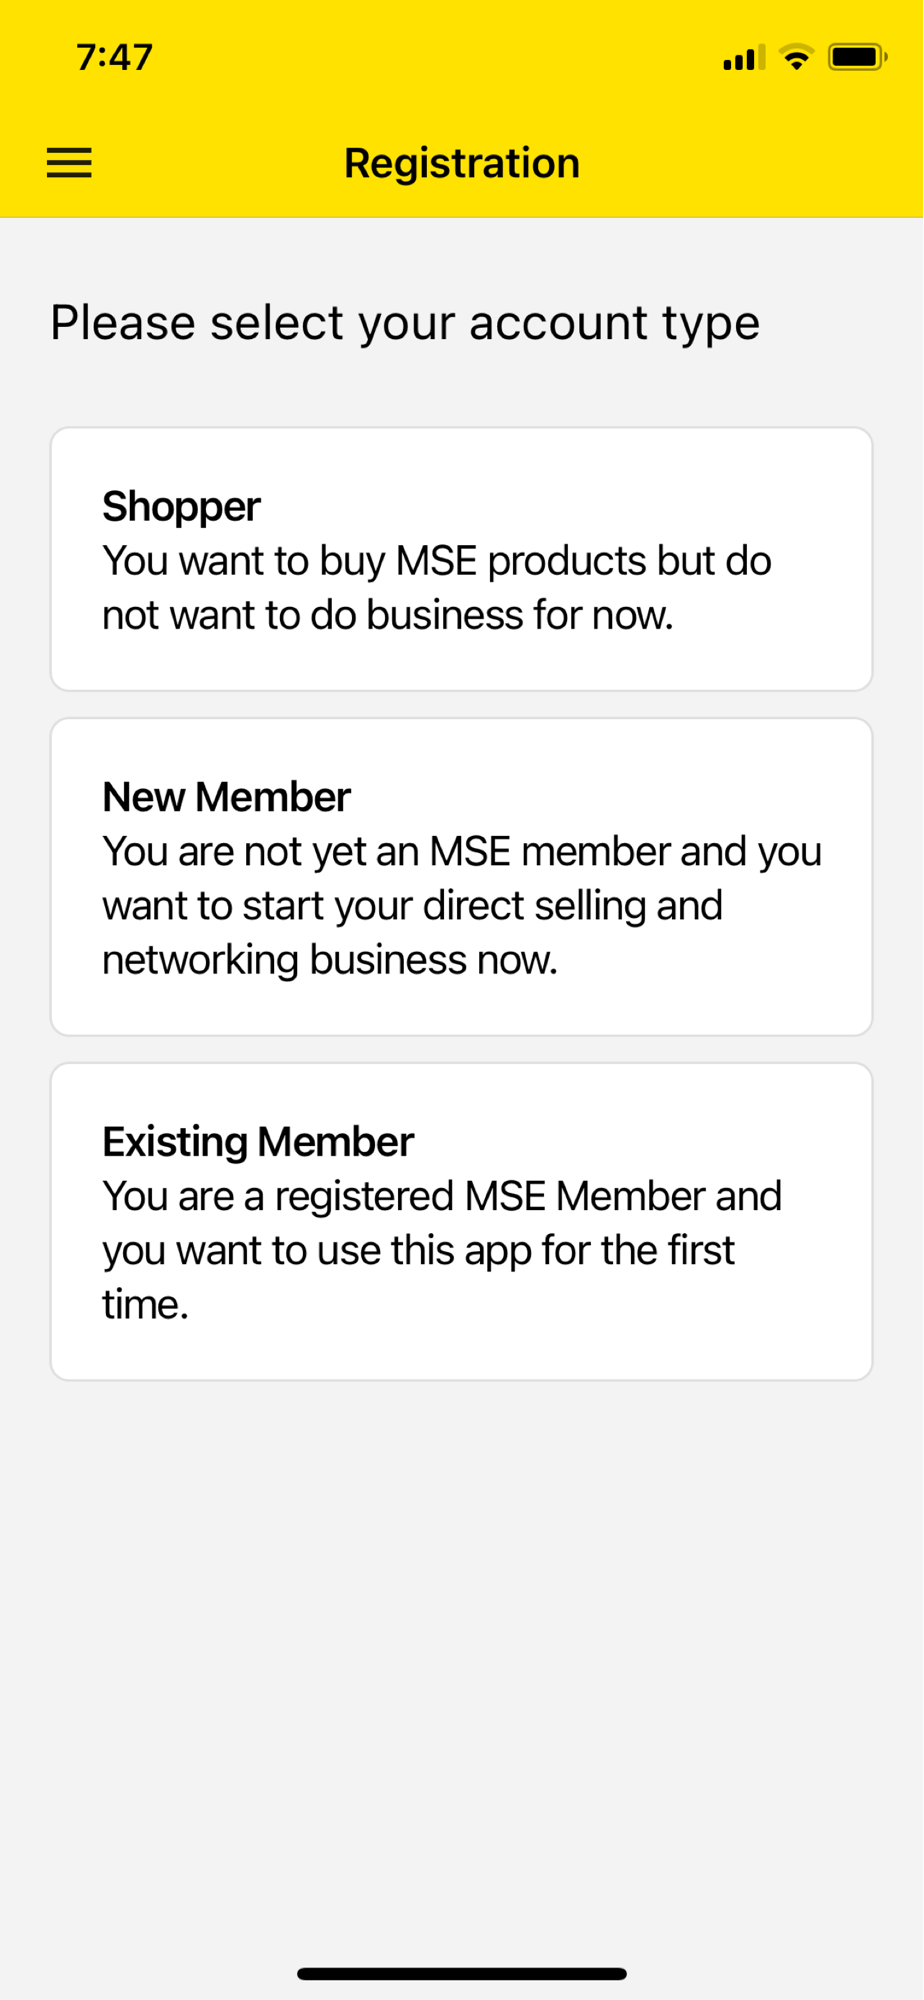Tap the cellular signal bars icon
Viewport: 924px width, 2000px height.
(743, 58)
